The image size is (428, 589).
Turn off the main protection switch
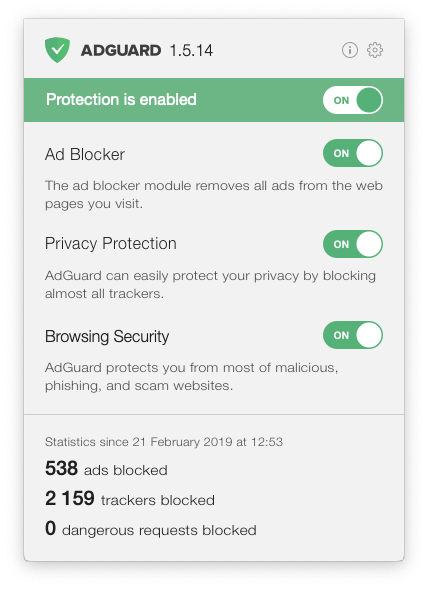coord(353,100)
